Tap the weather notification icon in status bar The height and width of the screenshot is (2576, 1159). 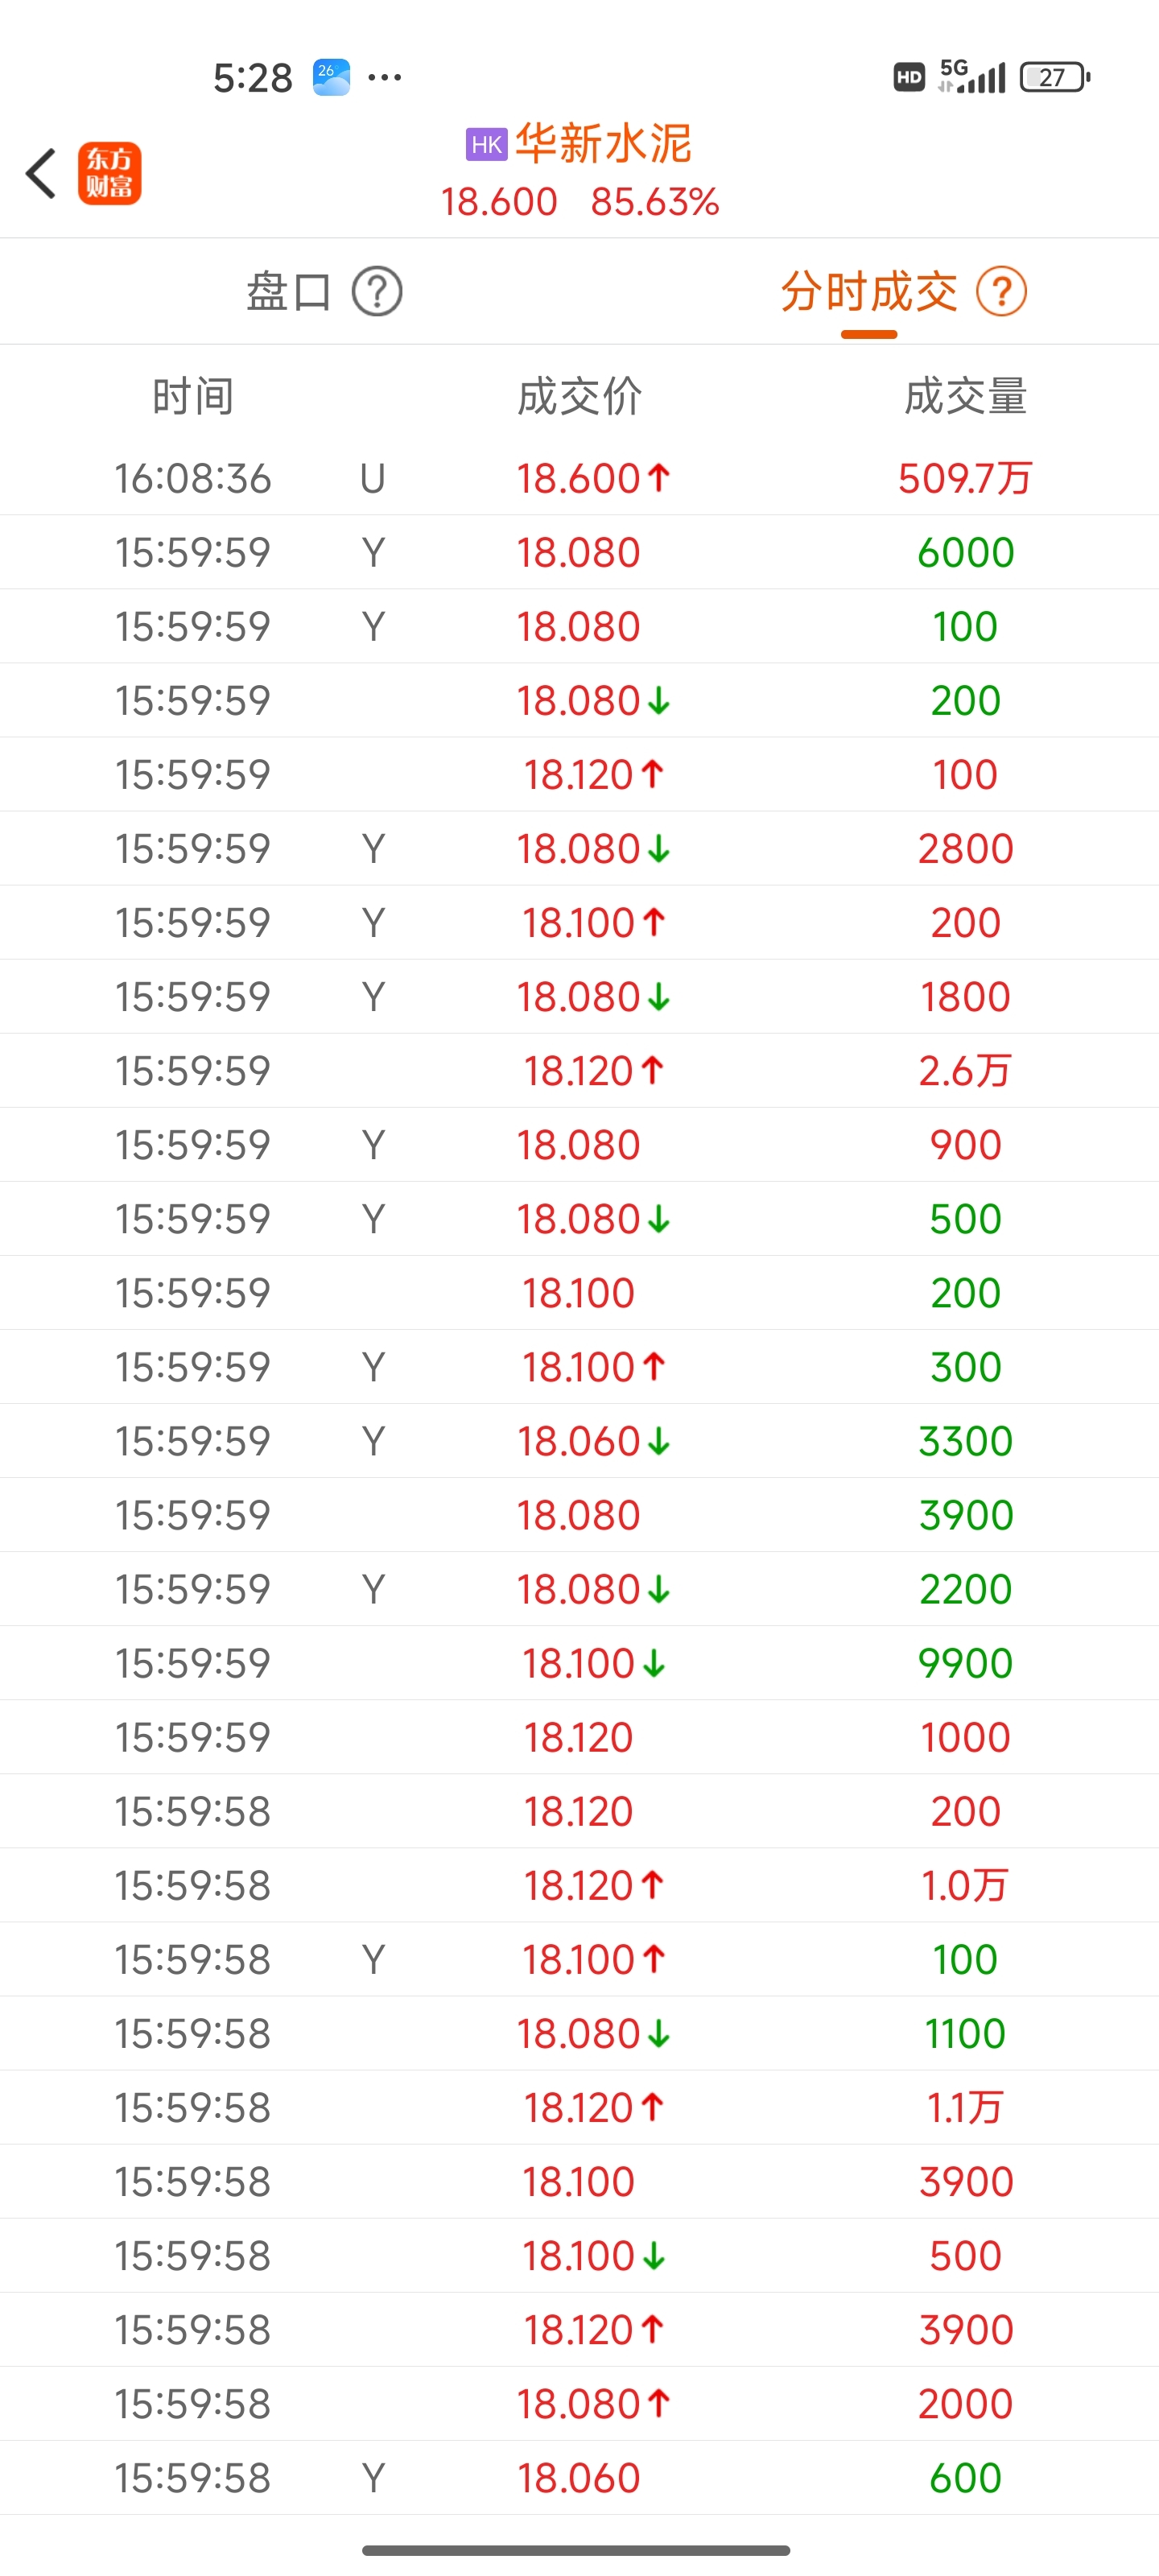[x=331, y=77]
